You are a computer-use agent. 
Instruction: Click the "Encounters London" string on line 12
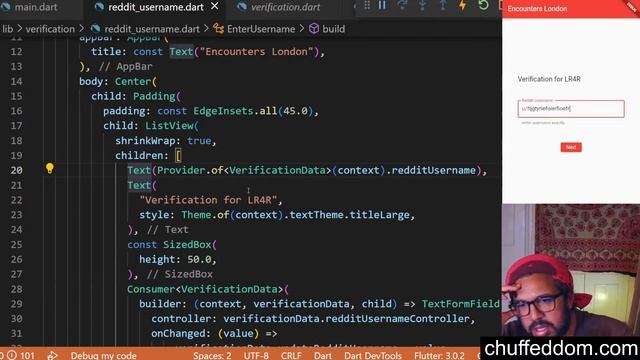coord(256,51)
